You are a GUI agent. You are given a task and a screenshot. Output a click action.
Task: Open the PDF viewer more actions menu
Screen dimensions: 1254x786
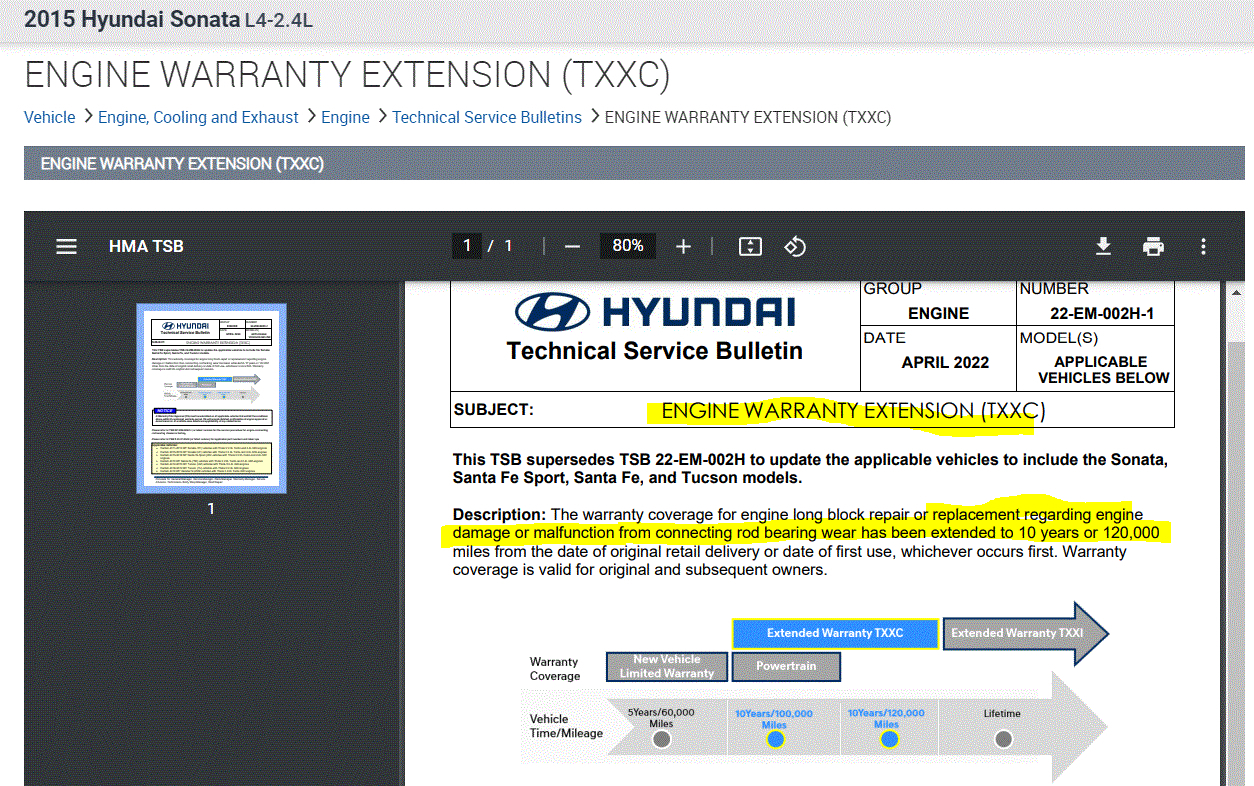pos(1203,246)
